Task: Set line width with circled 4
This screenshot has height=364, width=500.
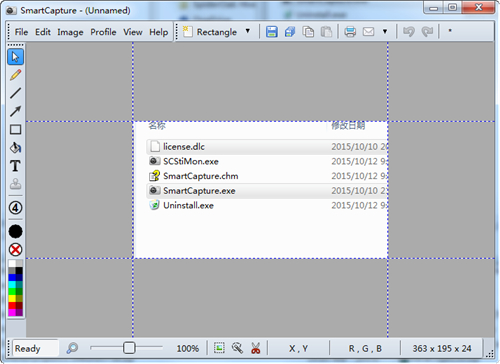Action: (x=15, y=208)
